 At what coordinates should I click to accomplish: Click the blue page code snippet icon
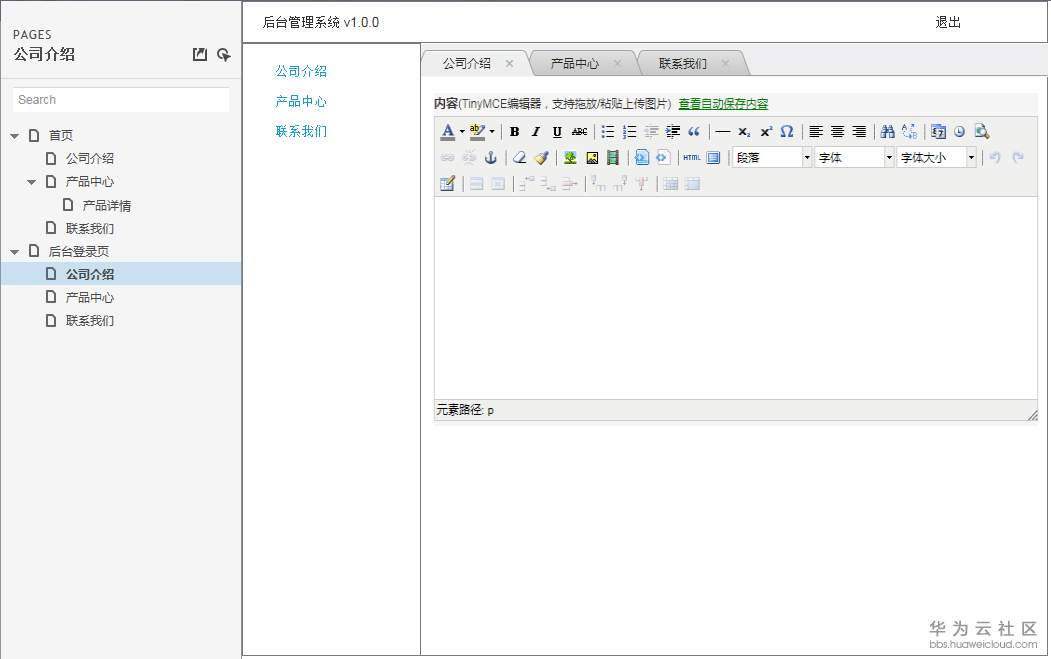[x=641, y=158]
